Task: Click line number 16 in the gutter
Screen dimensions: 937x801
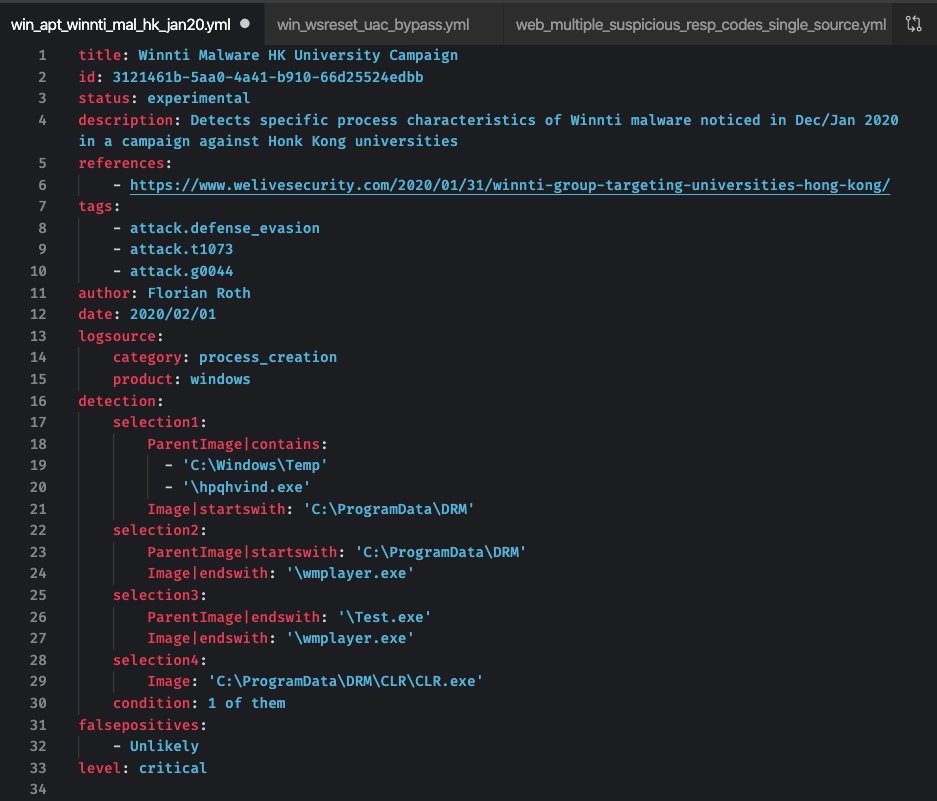Action: [x=38, y=400]
